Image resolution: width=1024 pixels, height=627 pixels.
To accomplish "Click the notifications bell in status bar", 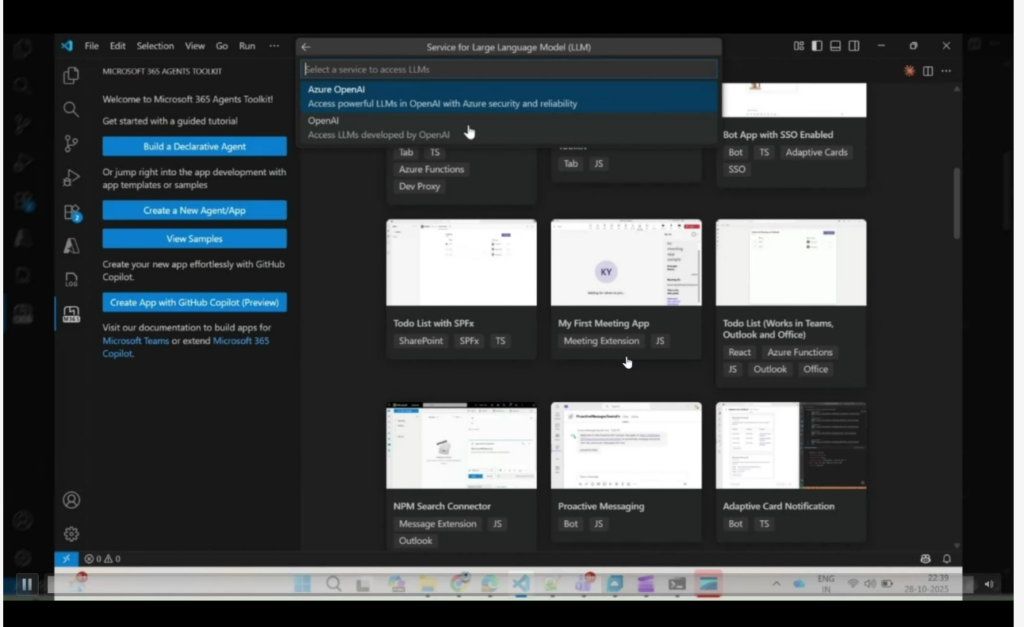I will 946,559.
